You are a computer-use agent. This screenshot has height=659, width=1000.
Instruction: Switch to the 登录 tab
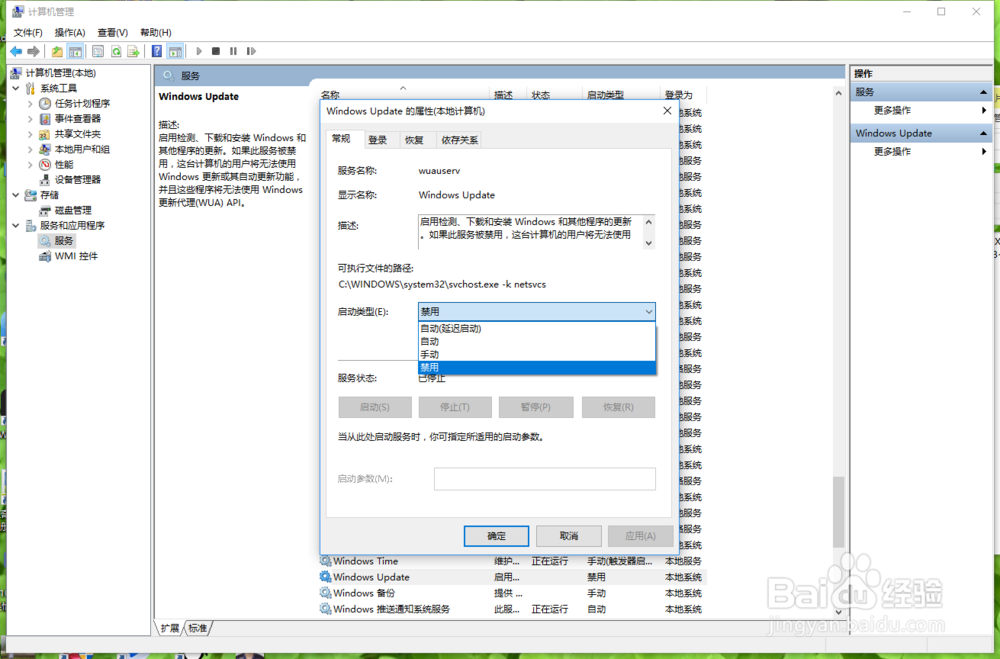(x=378, y=140)
